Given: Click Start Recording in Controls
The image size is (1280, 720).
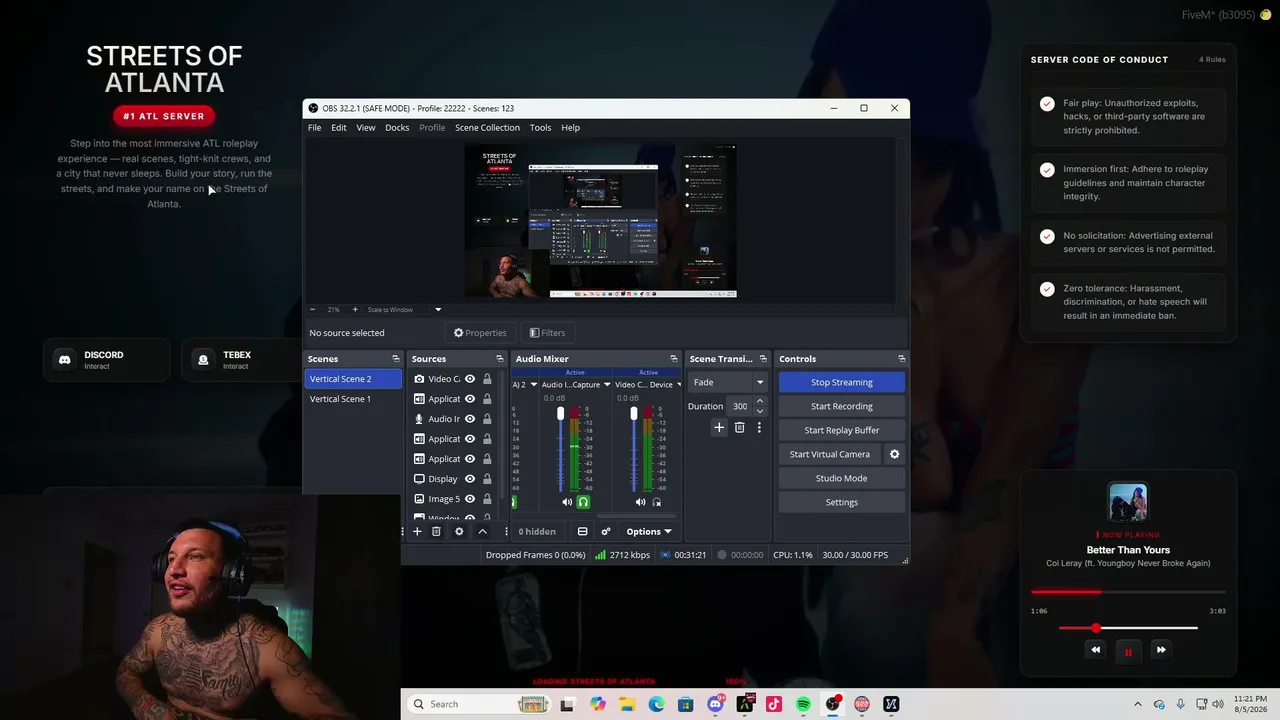Looking at the screenshot, I should pyautogui.click(x=842, y=406).
